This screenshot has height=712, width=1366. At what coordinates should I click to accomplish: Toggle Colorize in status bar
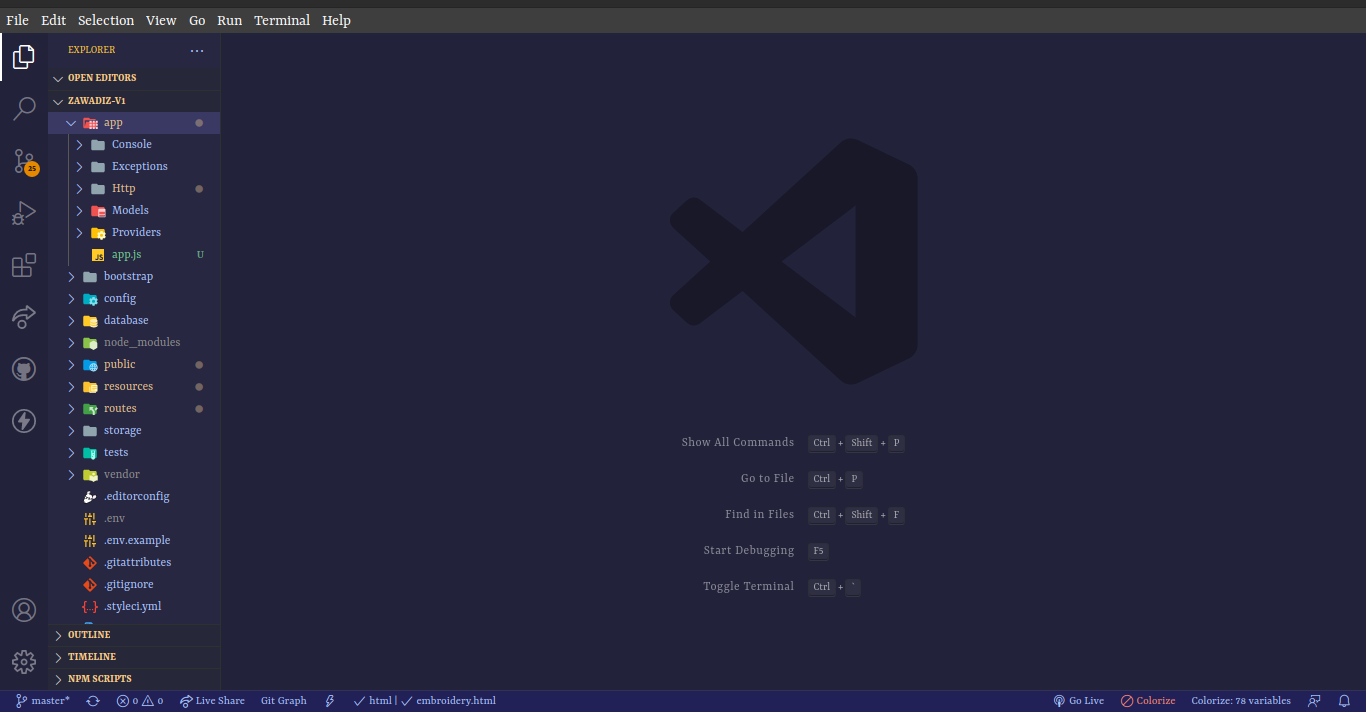(x=1148, y=701)
